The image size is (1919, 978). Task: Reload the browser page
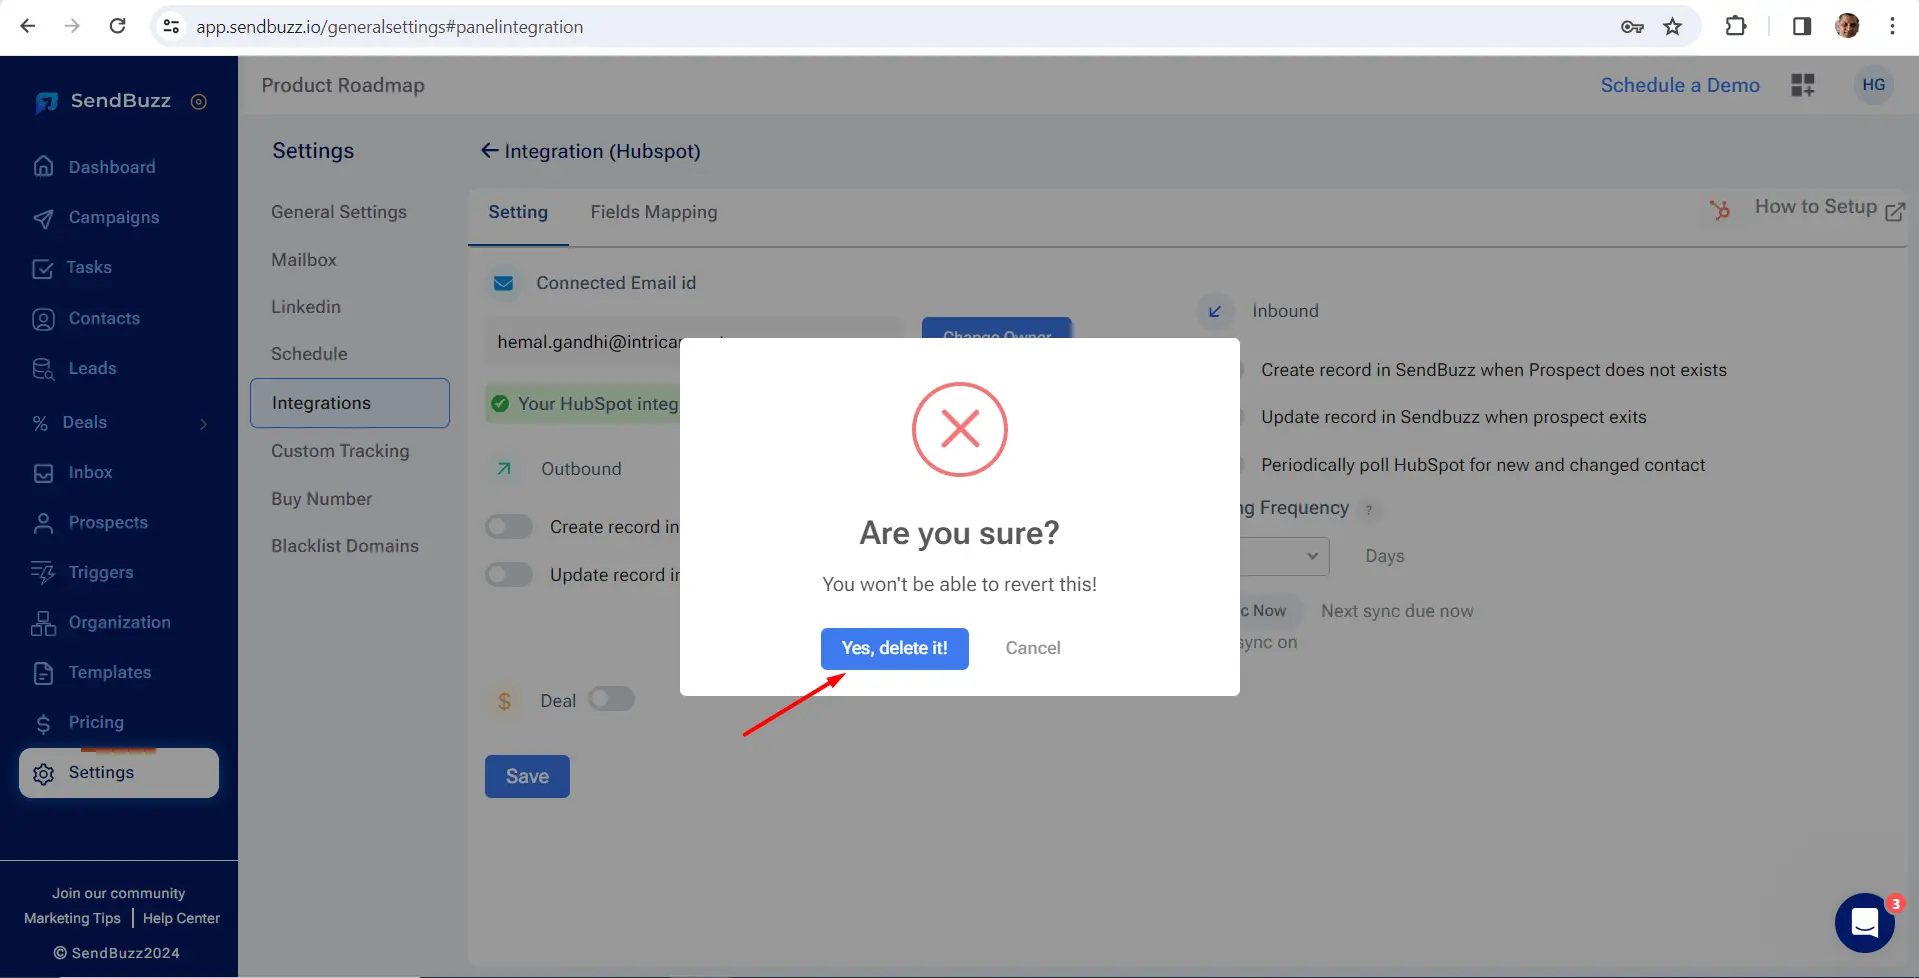pyautogui.click(x=117, y=26)
